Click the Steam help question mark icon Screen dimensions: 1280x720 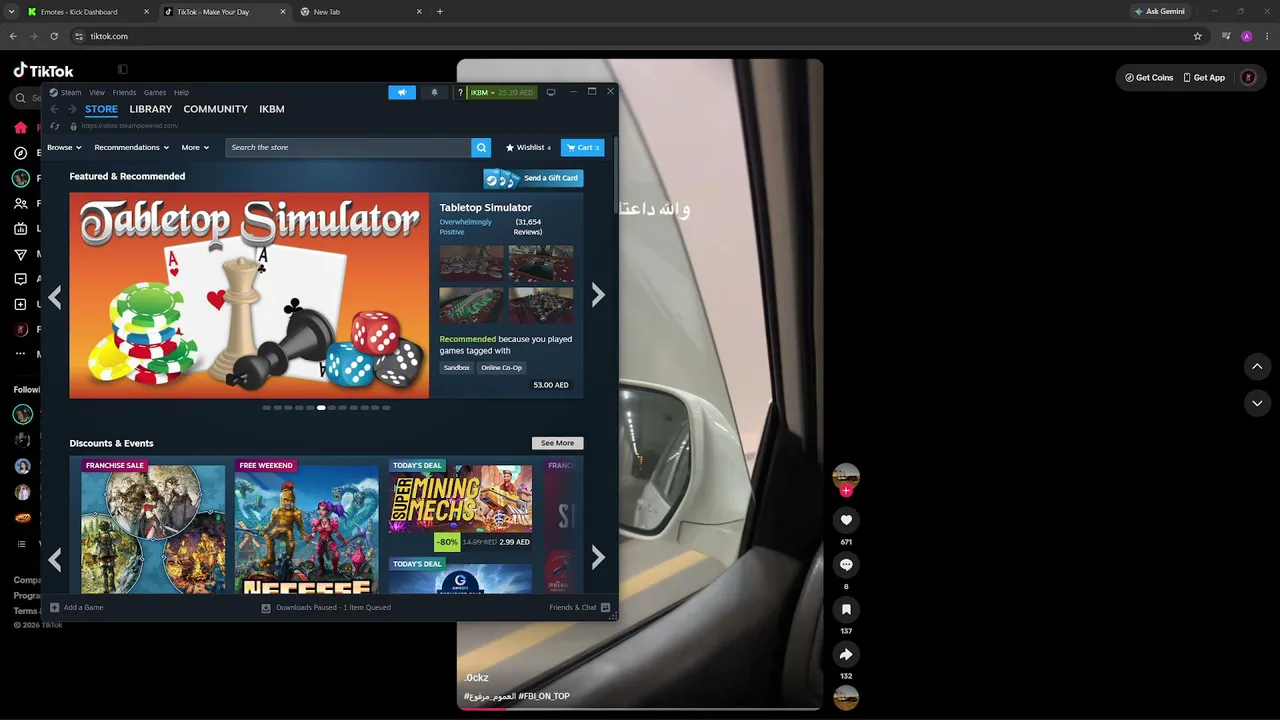pos(460,93)
